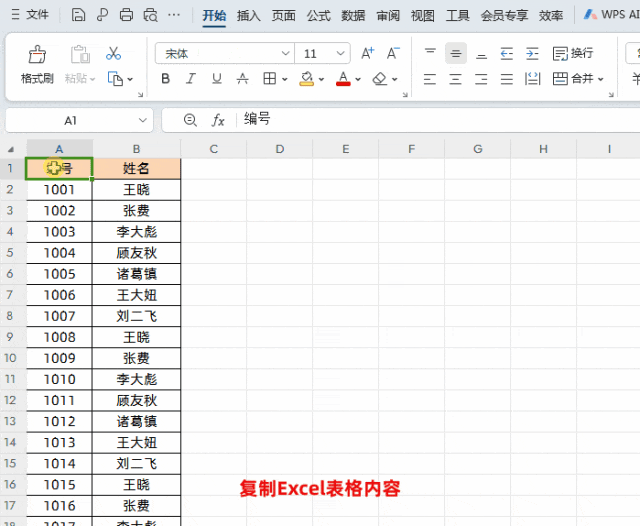Open the 会员专享 tab
This screenshot has height=526, width=640.
tap(504, 16)
